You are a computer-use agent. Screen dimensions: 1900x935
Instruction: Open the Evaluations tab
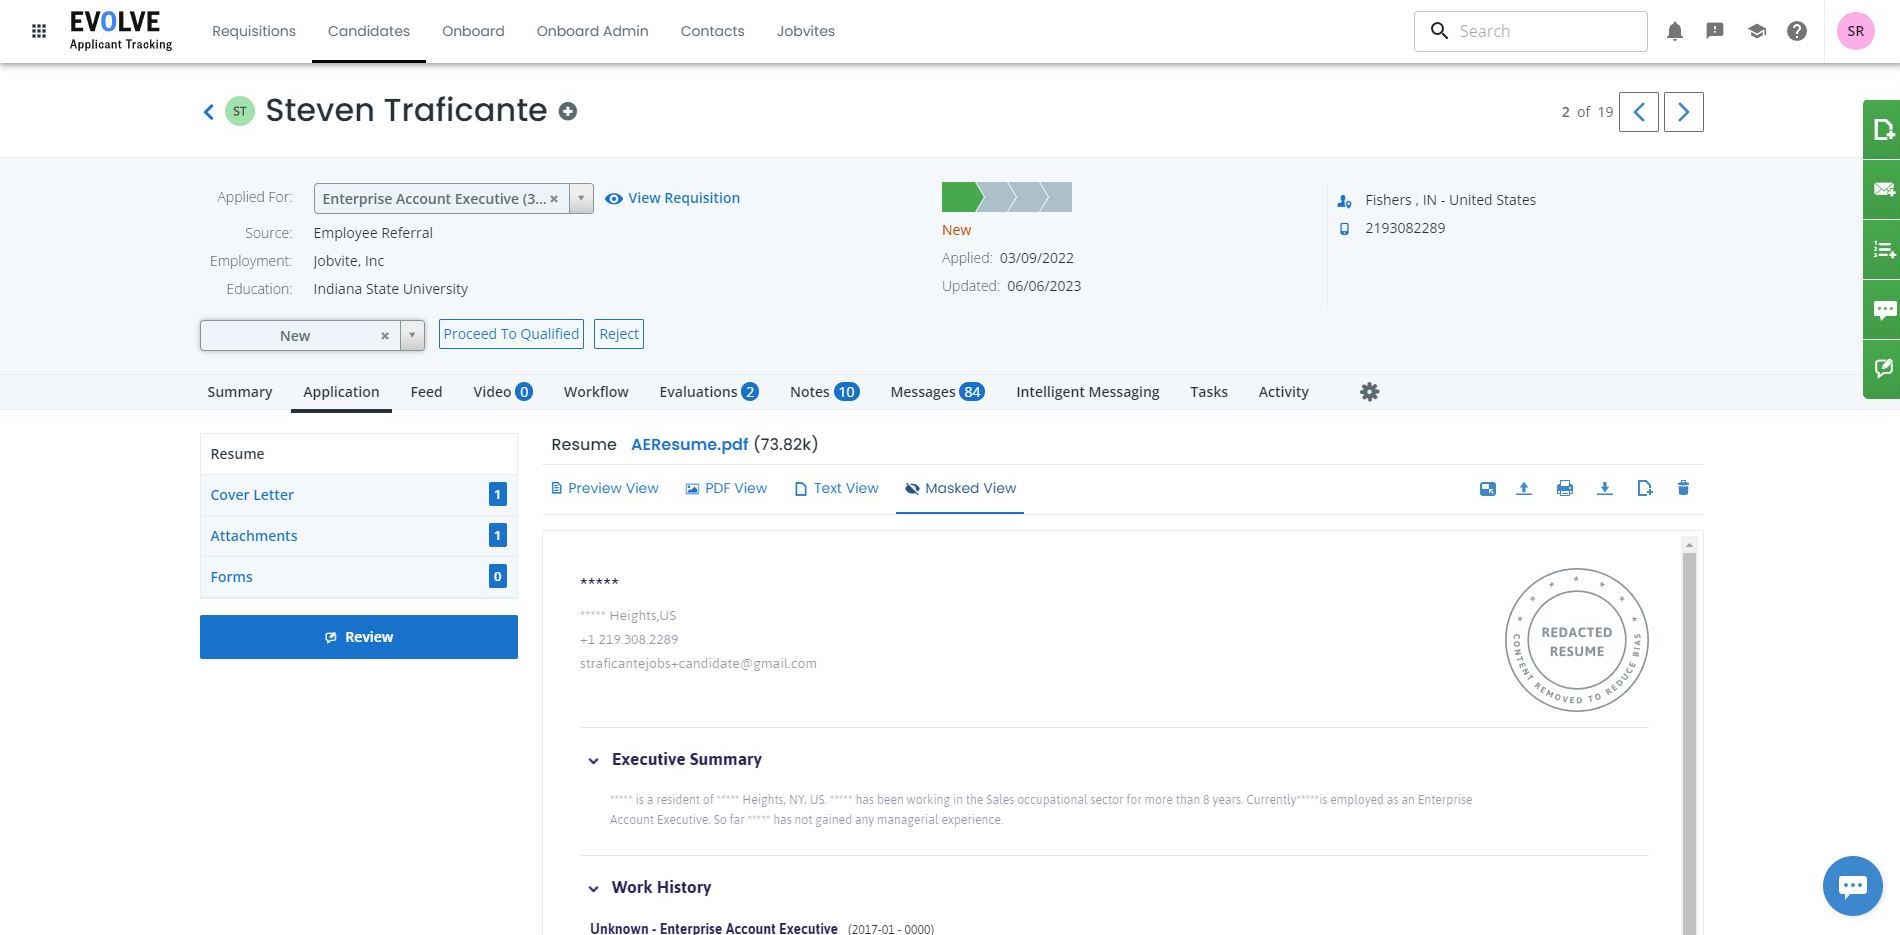pos(708,392)
